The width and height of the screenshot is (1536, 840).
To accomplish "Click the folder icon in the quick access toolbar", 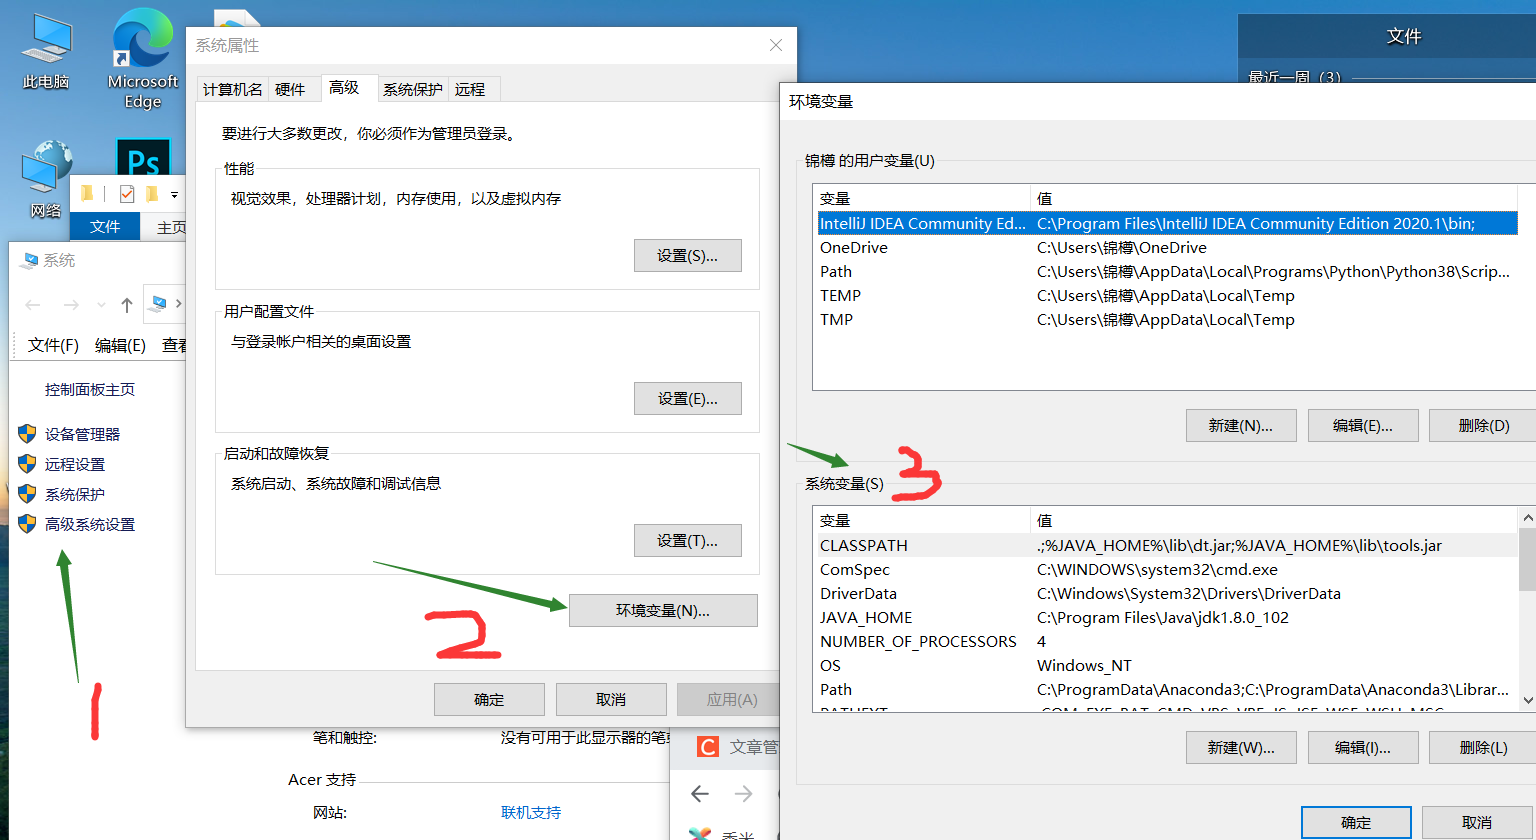I will pos(88,193).
